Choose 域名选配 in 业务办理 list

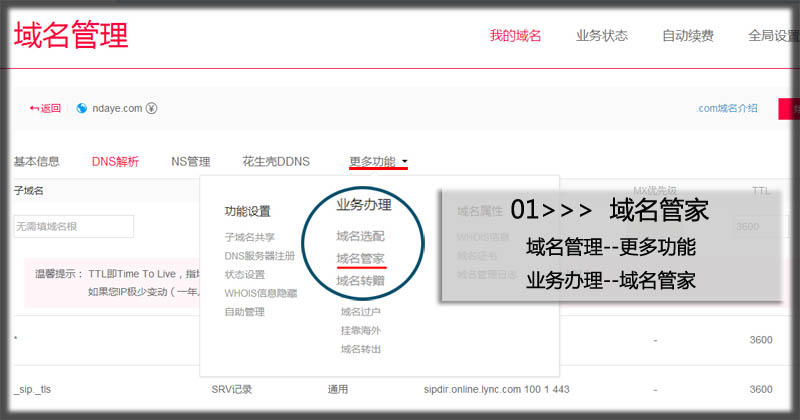(x=361, y=237)
